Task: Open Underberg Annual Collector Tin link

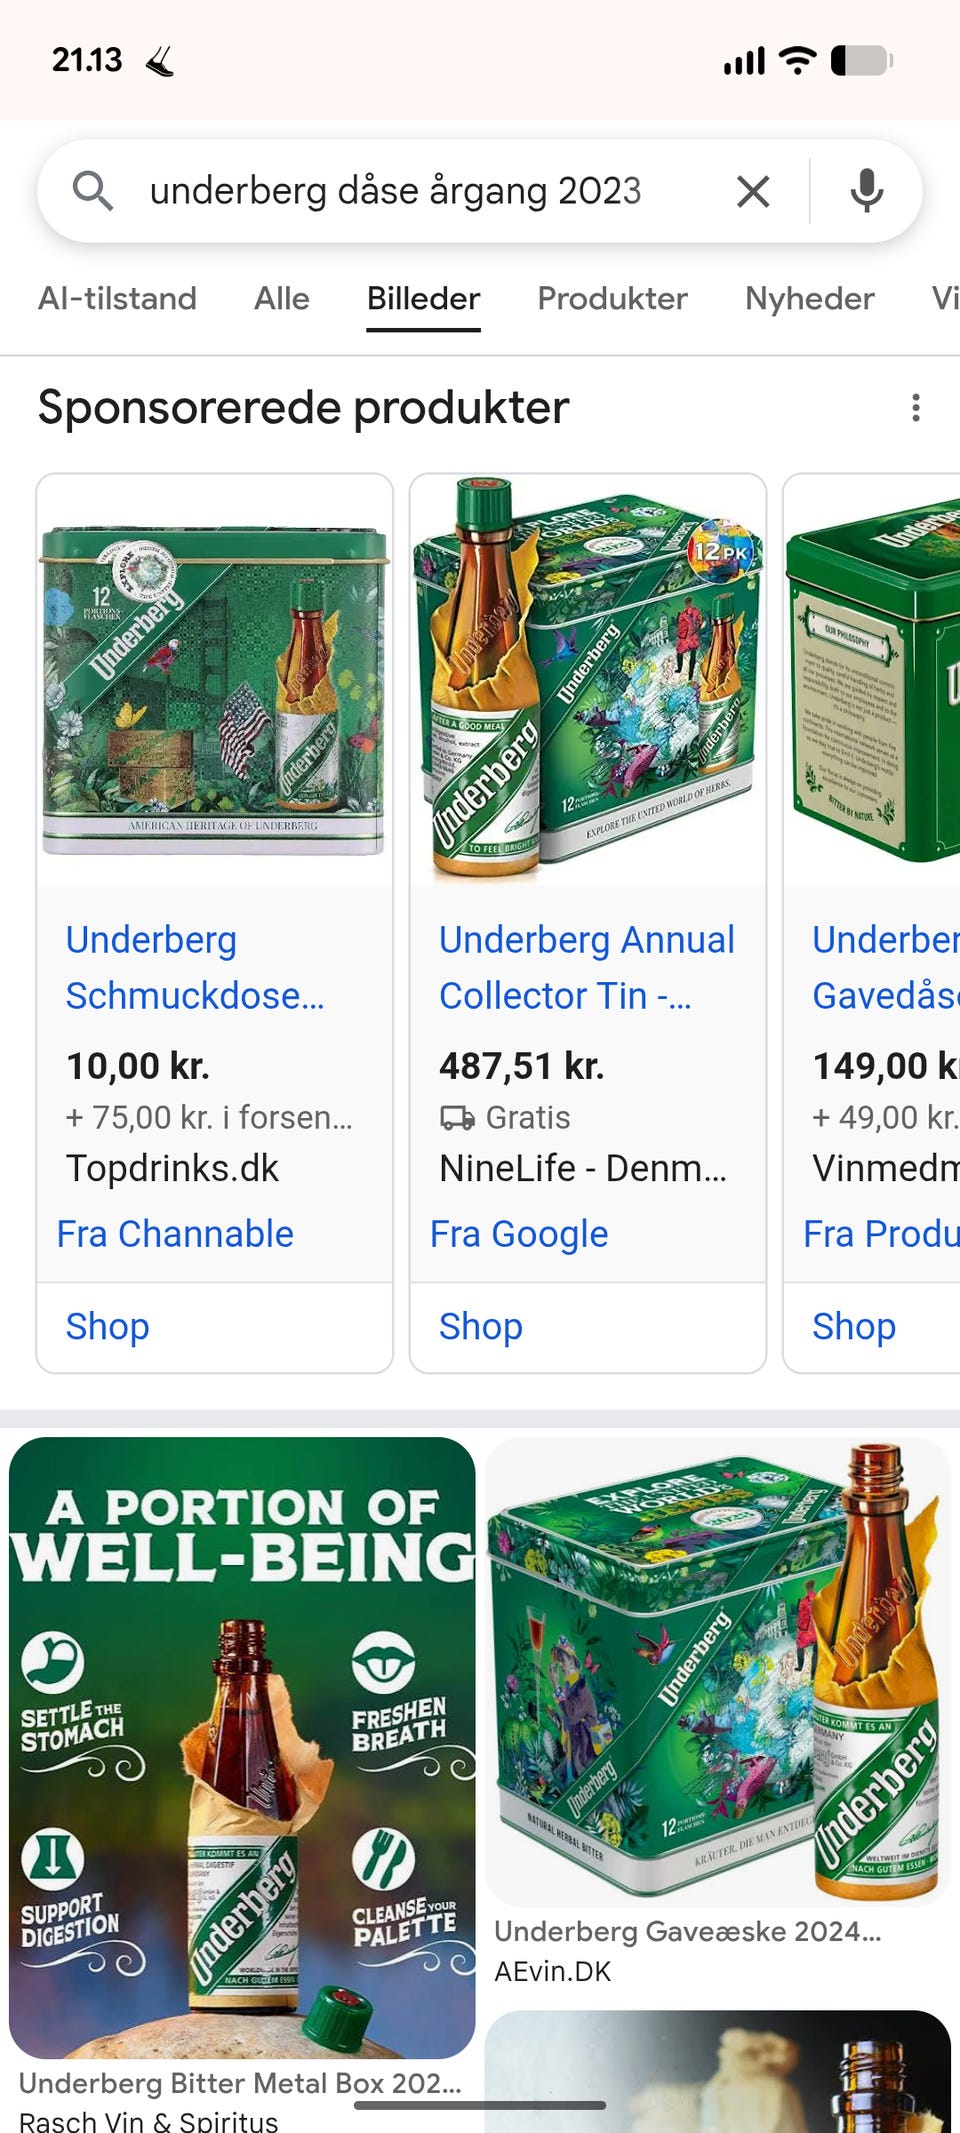Action: (x=586, y=967)
